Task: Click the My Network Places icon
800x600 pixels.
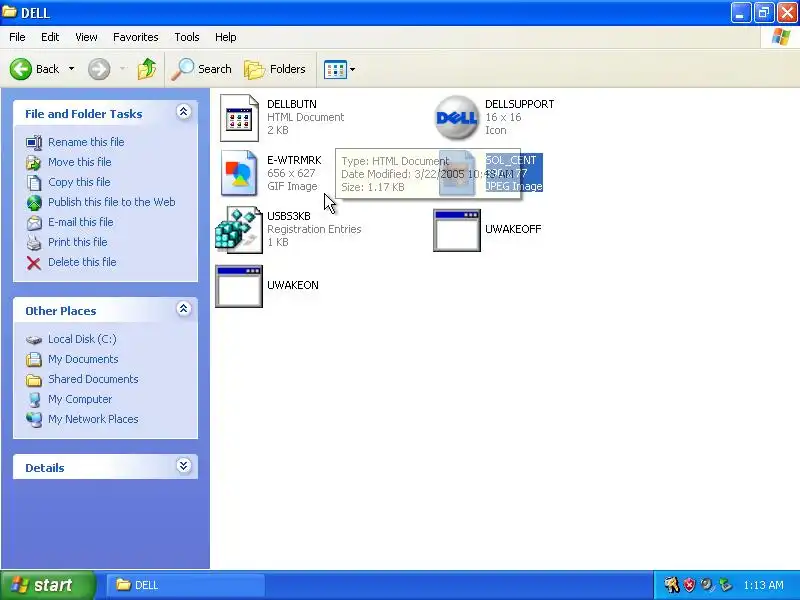Action: click(x=34, y=419)
